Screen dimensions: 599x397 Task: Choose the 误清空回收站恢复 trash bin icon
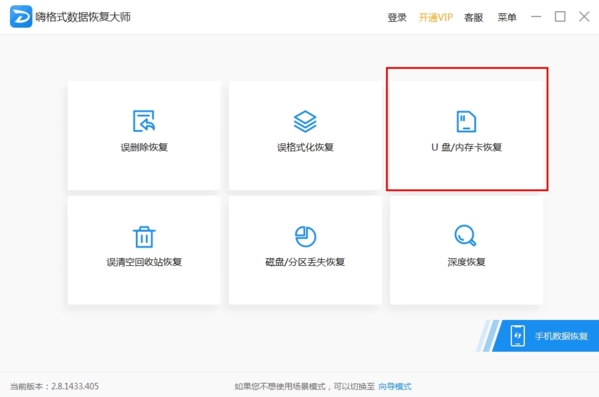[x=144, y=237]
